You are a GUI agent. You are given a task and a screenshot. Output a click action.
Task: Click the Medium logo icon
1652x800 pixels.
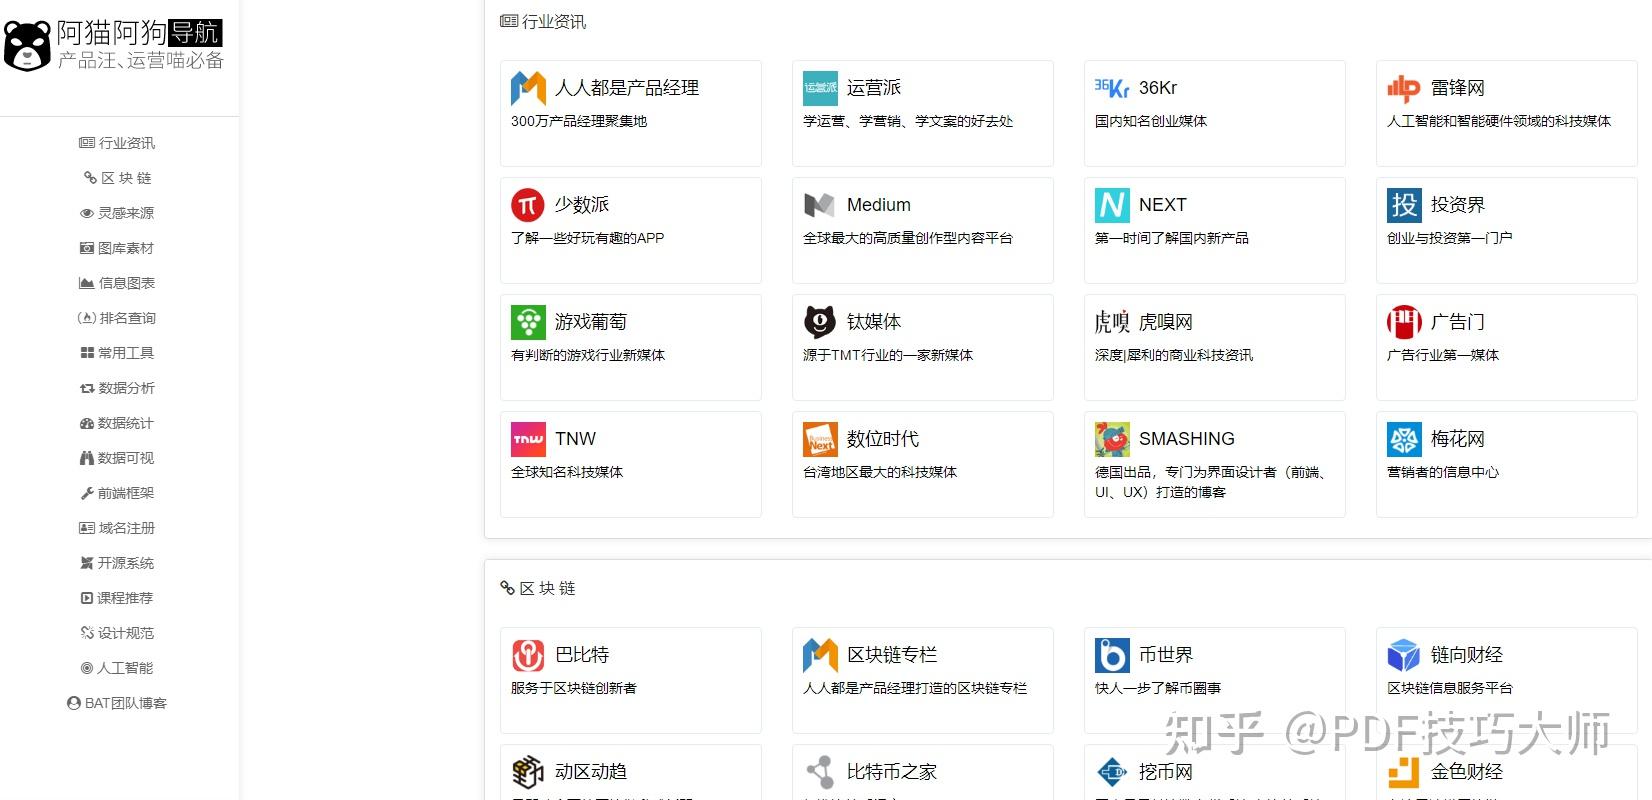(x=820, y=205)
